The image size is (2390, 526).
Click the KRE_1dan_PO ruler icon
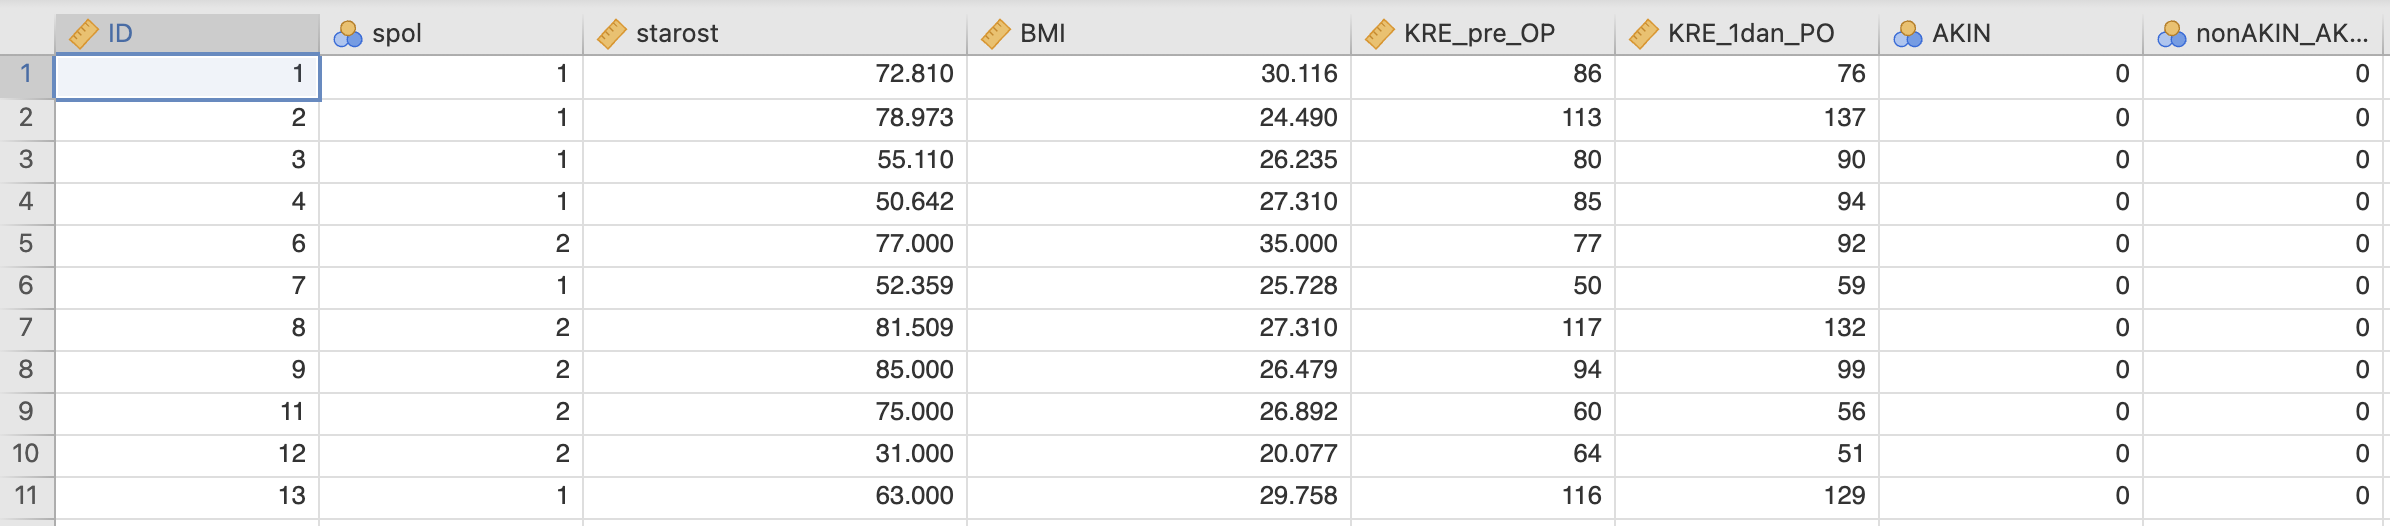point(1643,34)
